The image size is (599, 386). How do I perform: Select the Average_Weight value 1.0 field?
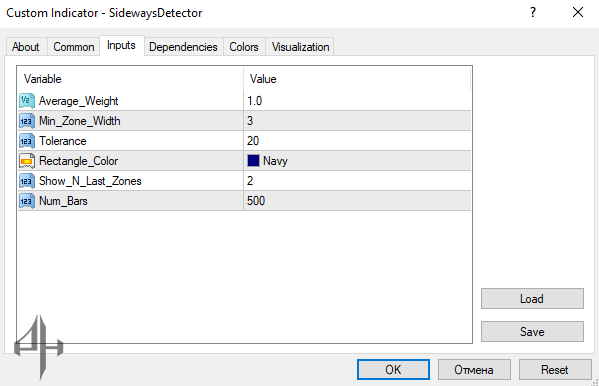tap(357, 101)
